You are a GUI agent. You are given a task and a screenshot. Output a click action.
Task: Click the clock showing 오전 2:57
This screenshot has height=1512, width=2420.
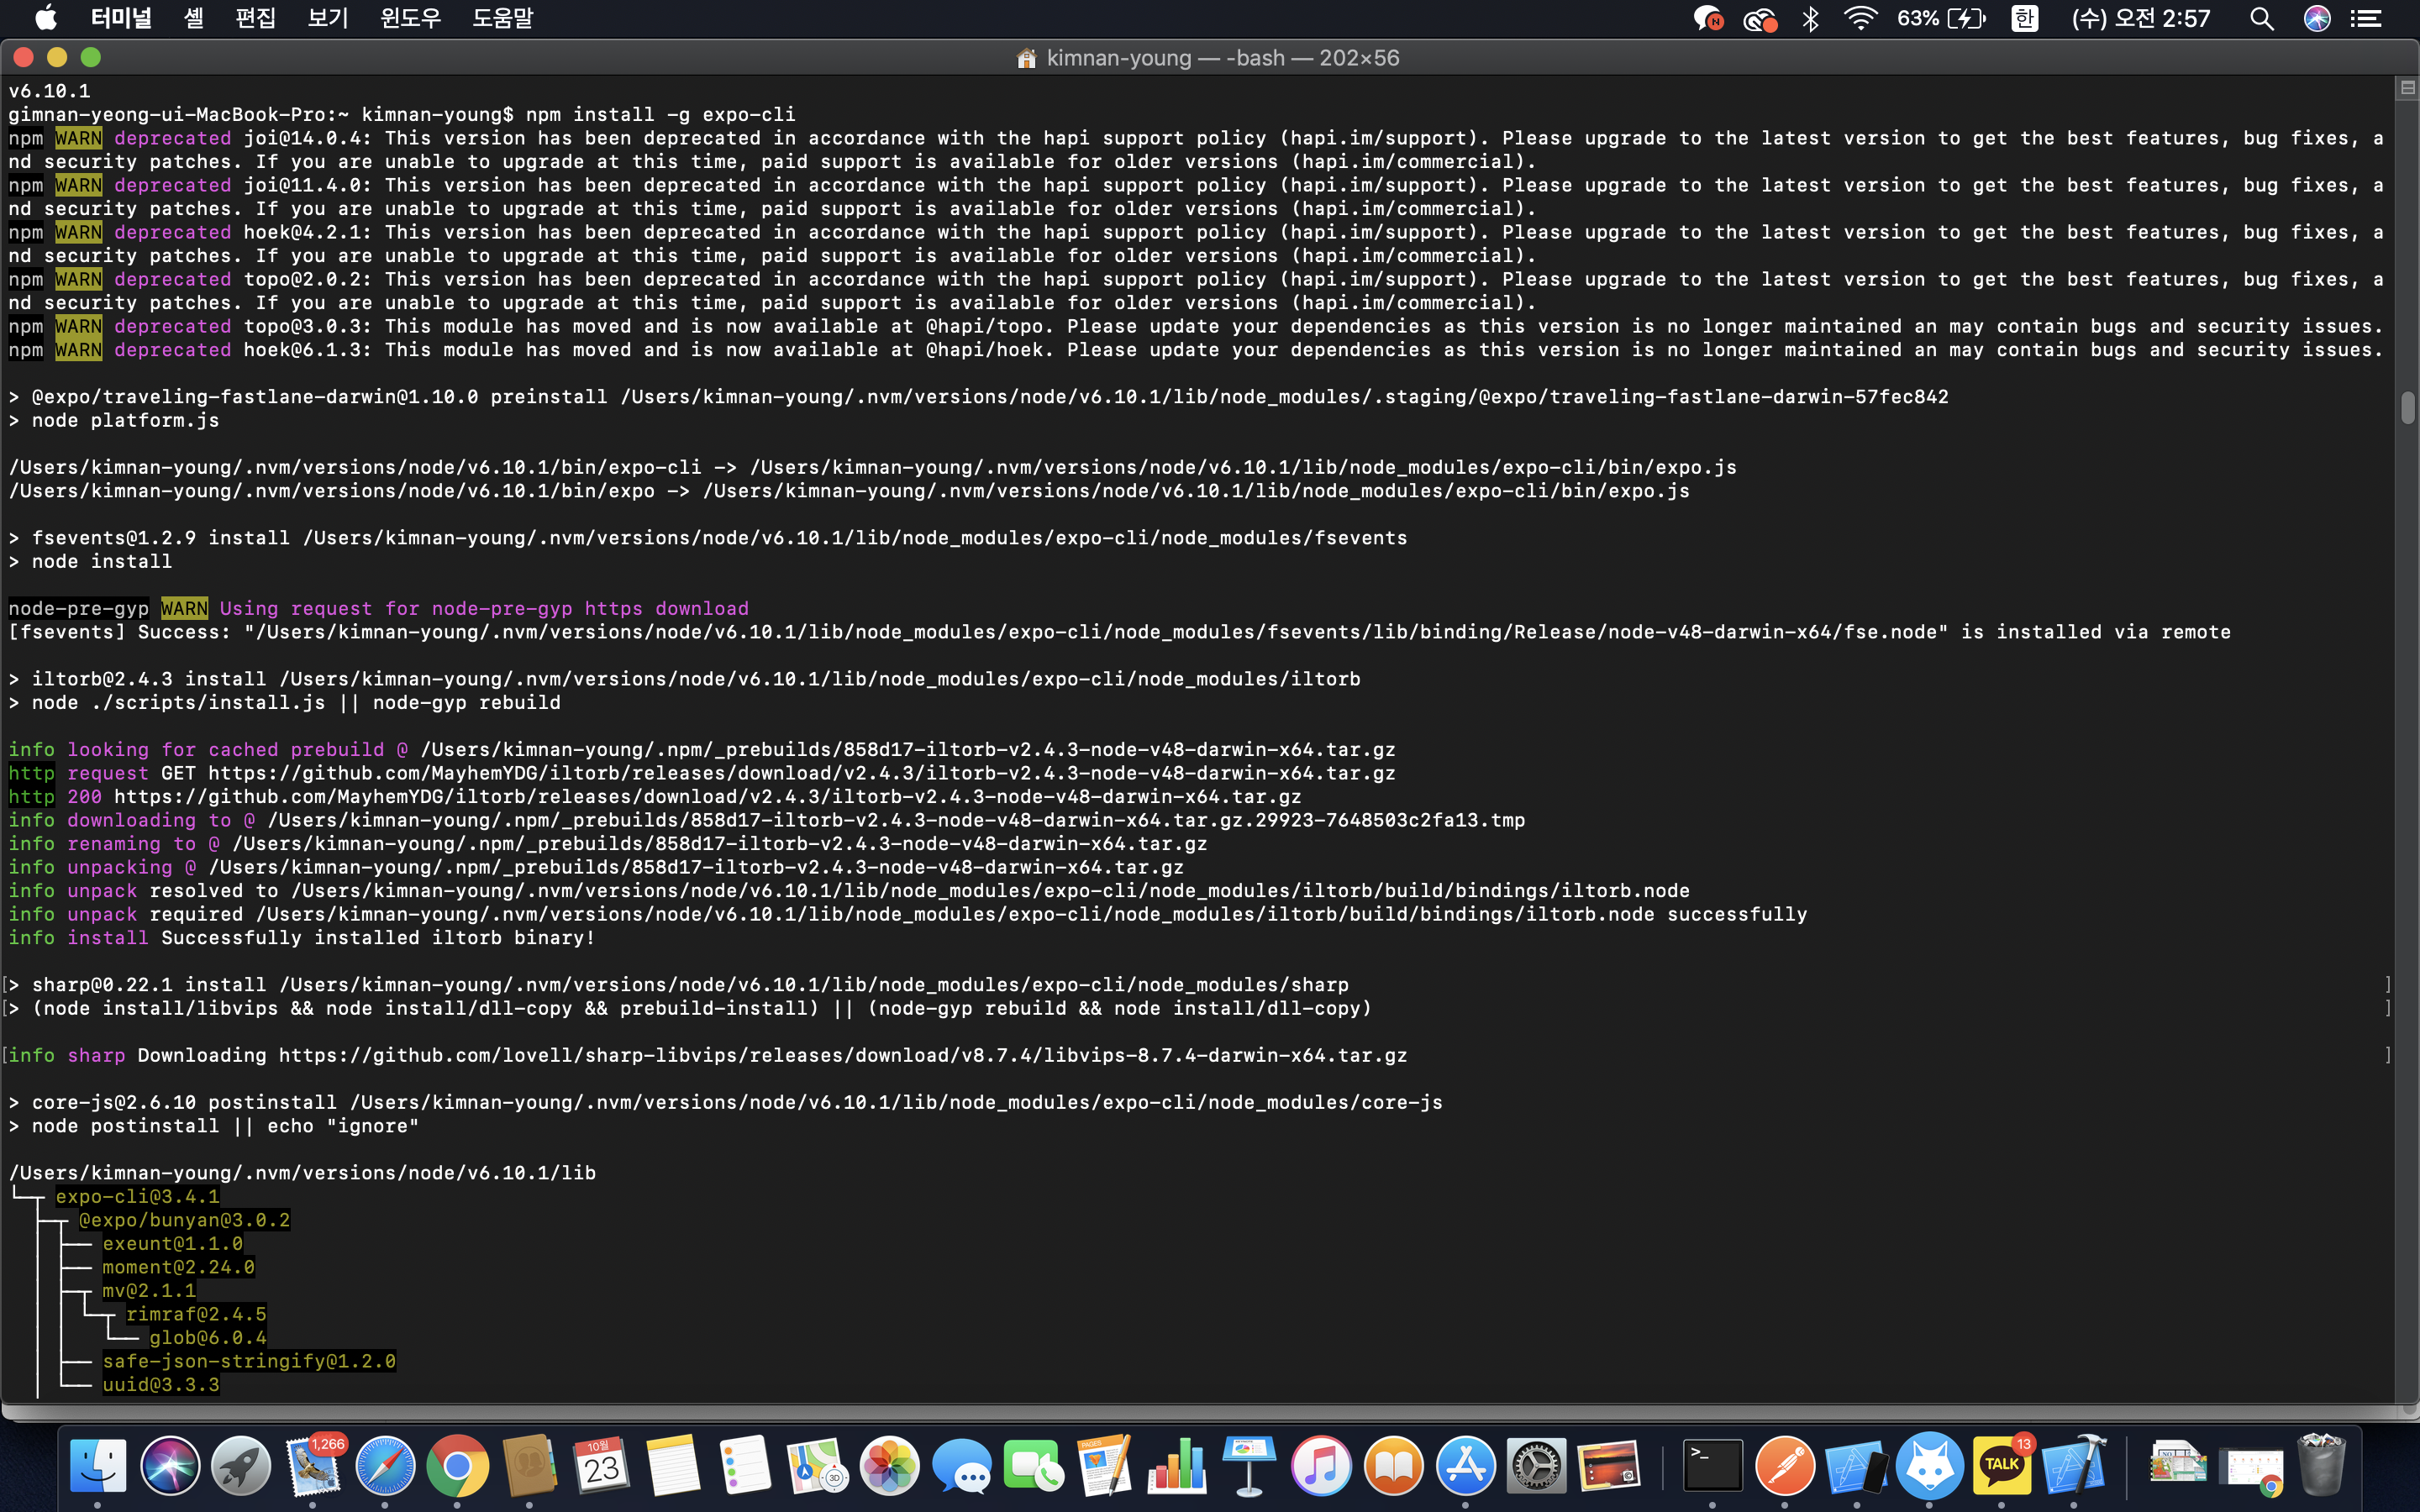pyautogui.click(x=2140, y=19)
